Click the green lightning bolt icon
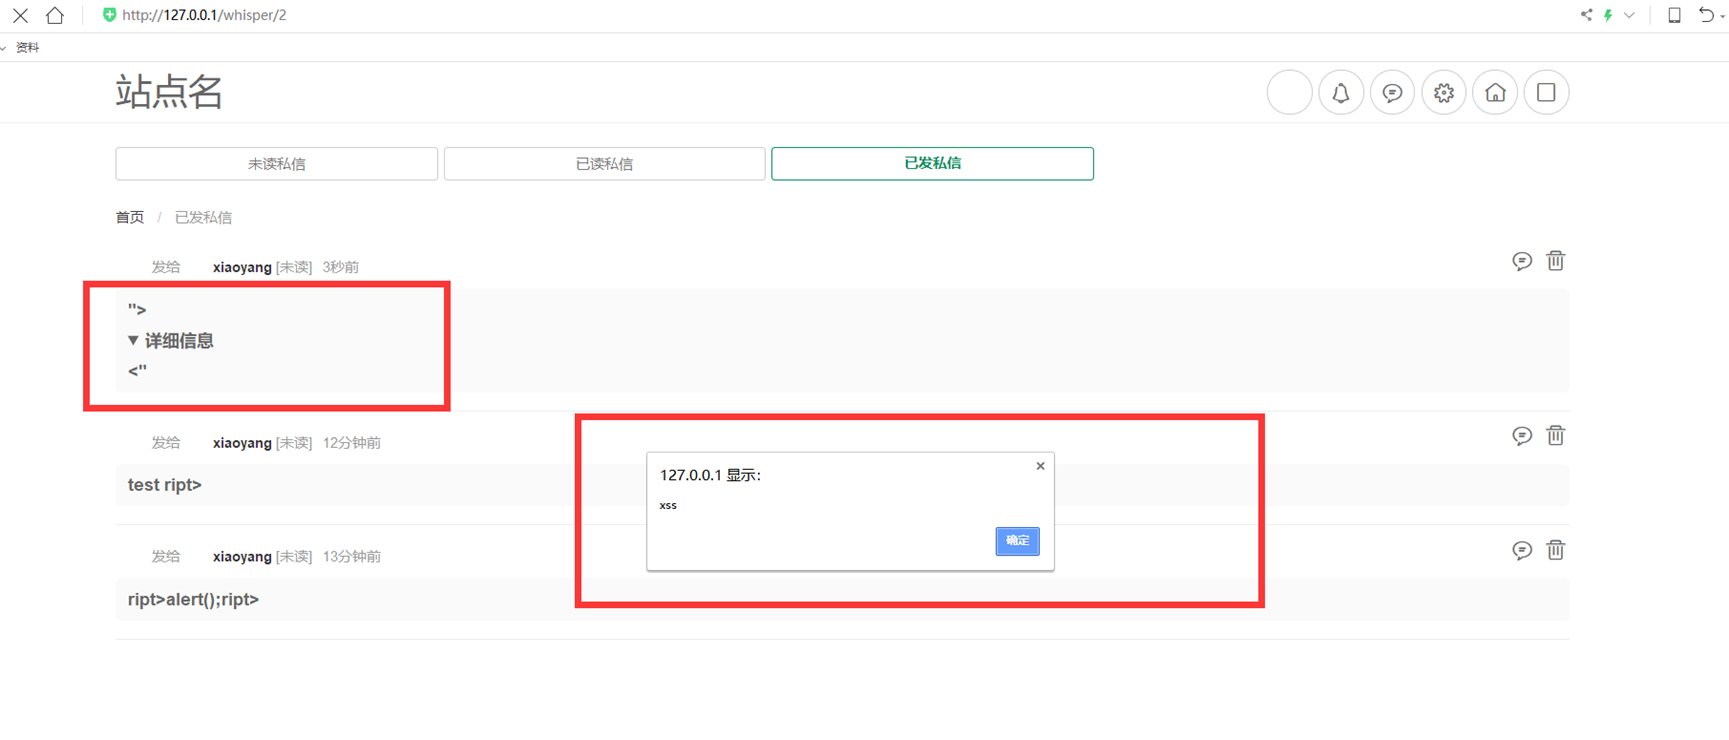The image size is (1729, 740). click(1608, 15)
